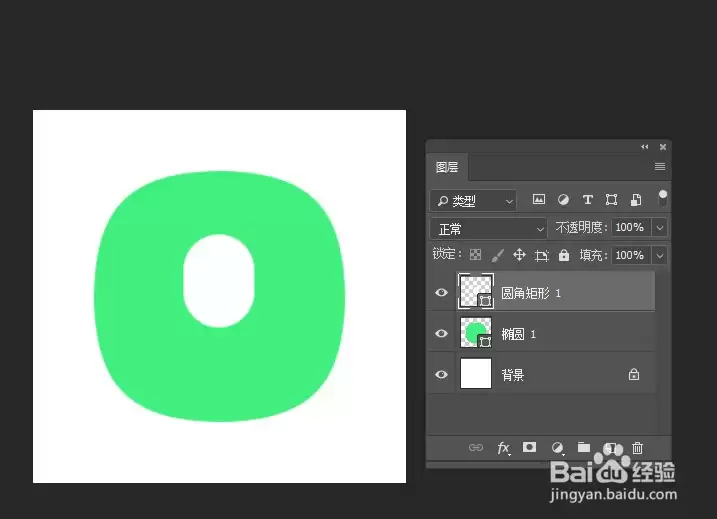Toggle visibility of the 背景 layer

[441, 375]
